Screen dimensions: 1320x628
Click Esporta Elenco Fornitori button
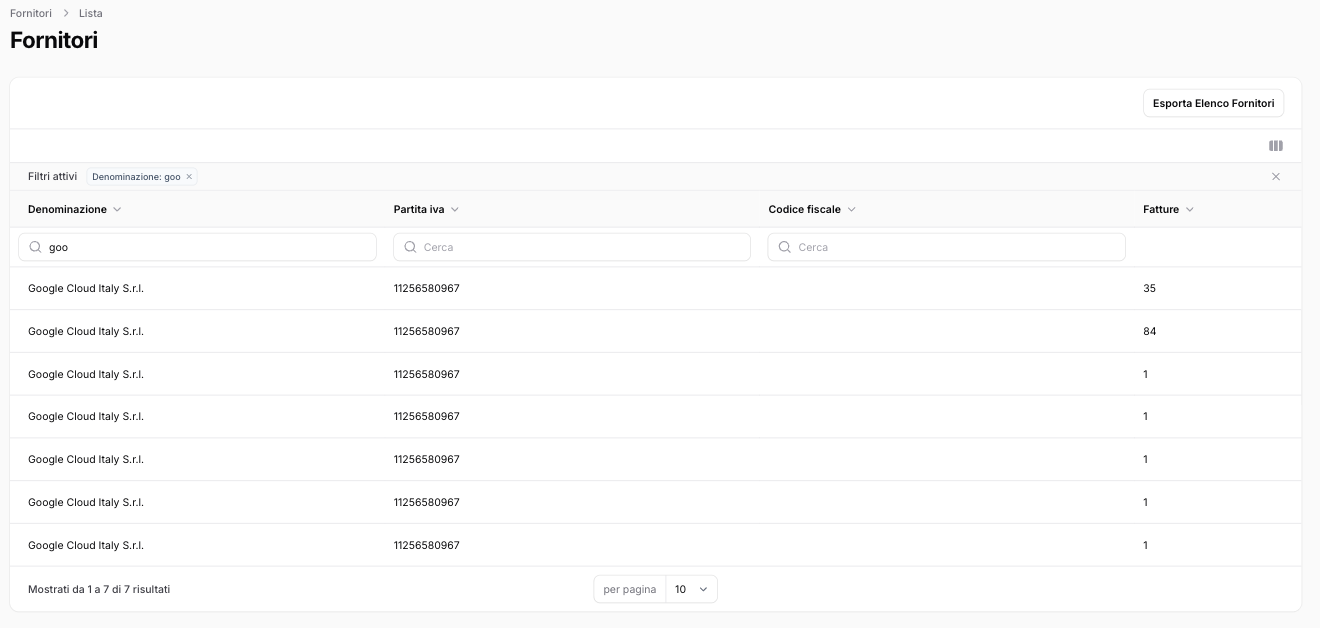(1213, 103)
